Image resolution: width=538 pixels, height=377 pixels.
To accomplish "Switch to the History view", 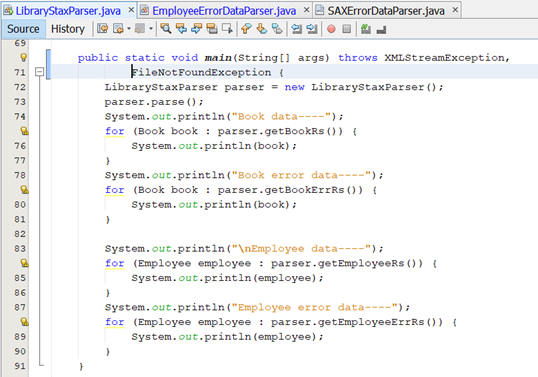I will tap(68, 29).
